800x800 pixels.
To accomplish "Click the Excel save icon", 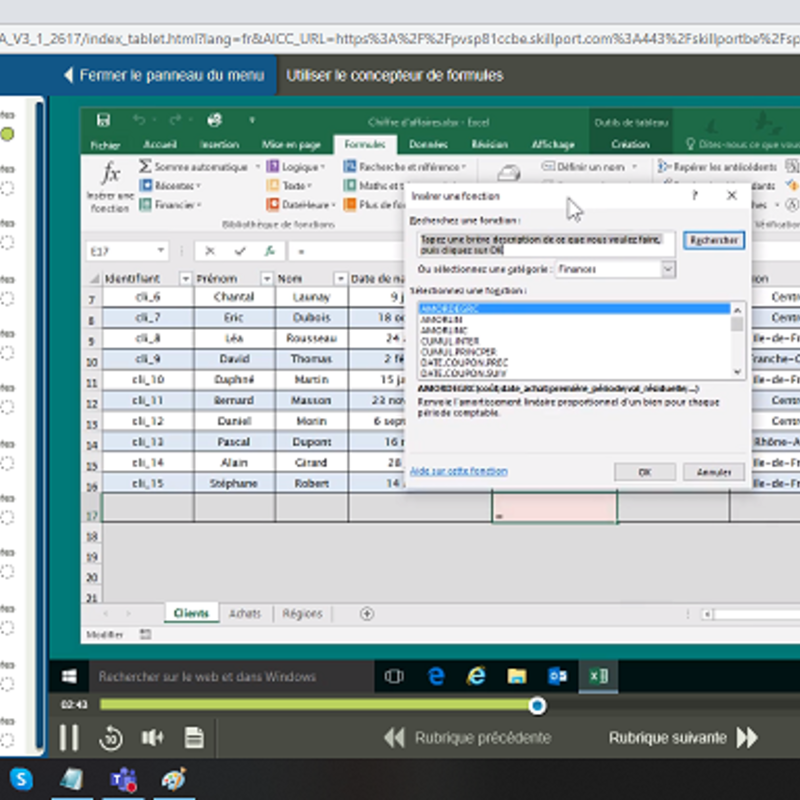I will pos(103,120).
